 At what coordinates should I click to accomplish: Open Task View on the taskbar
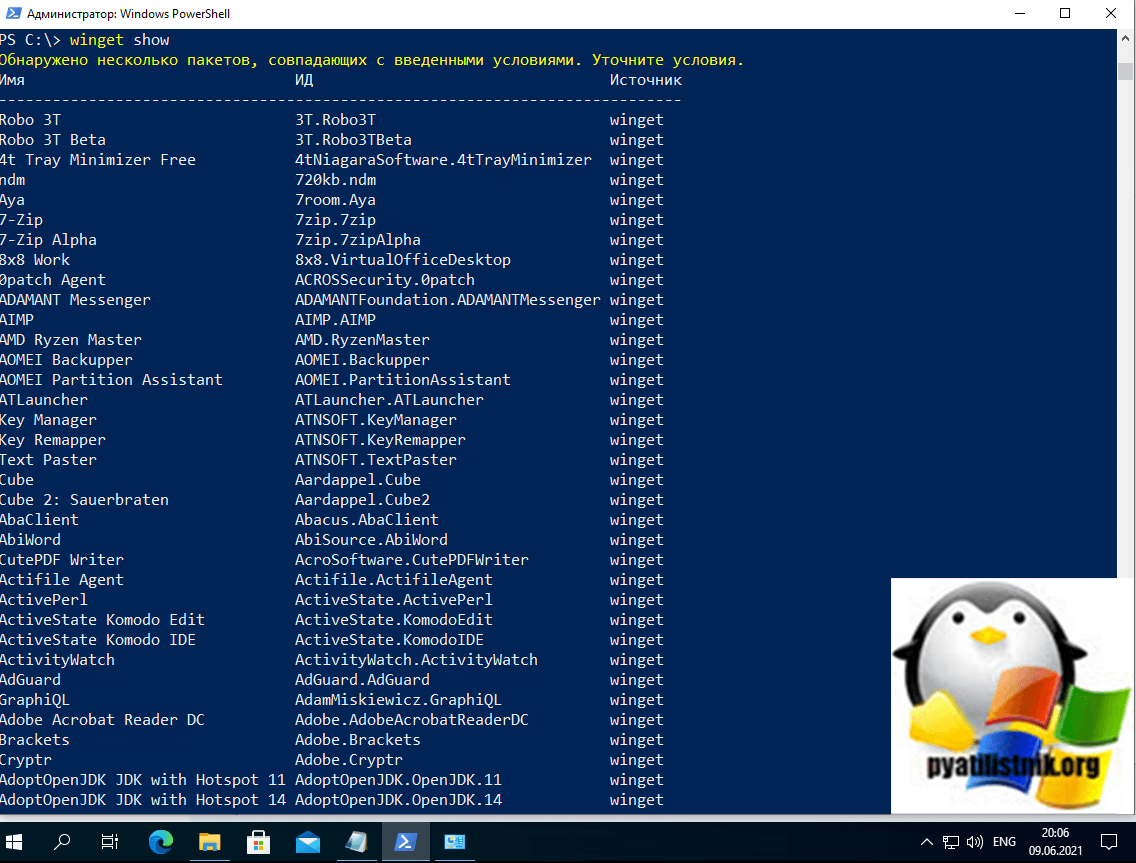click(x=111, y=842)
